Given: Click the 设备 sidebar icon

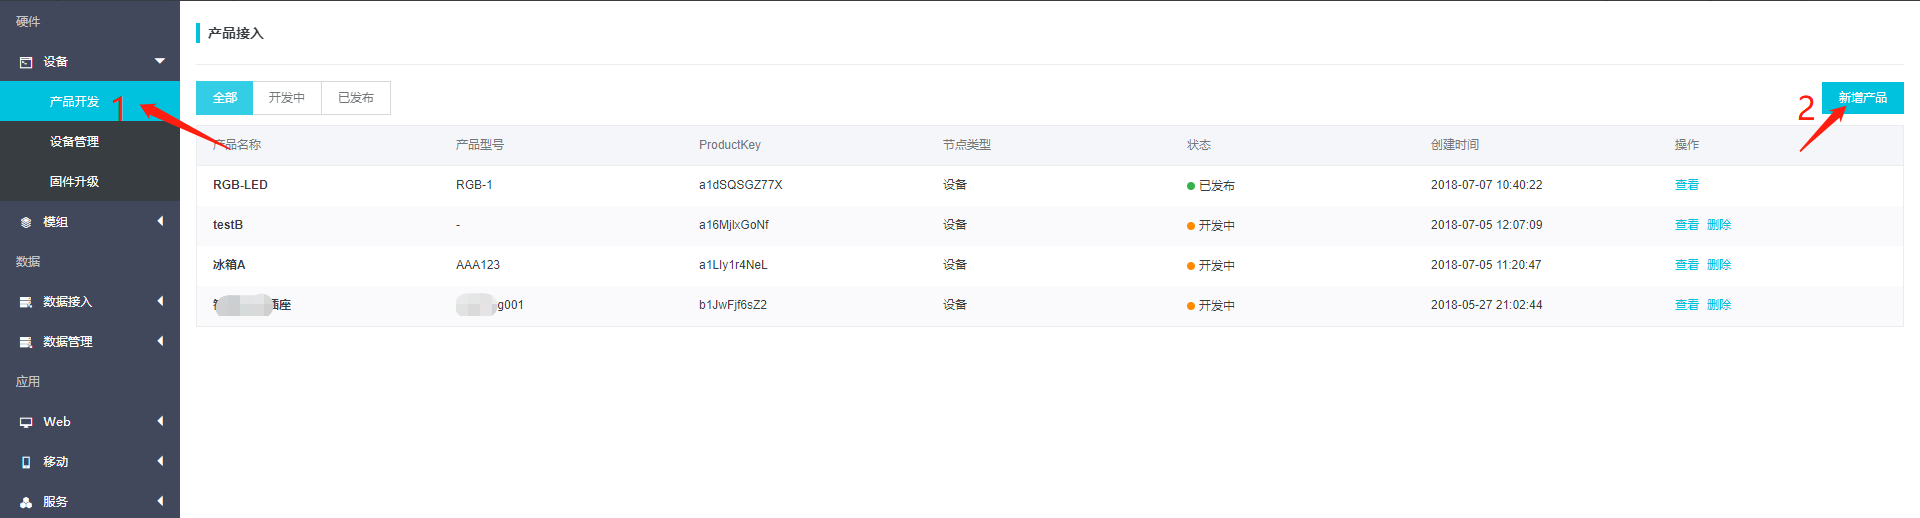Looking at the screenshot, I should pos(26,62).
